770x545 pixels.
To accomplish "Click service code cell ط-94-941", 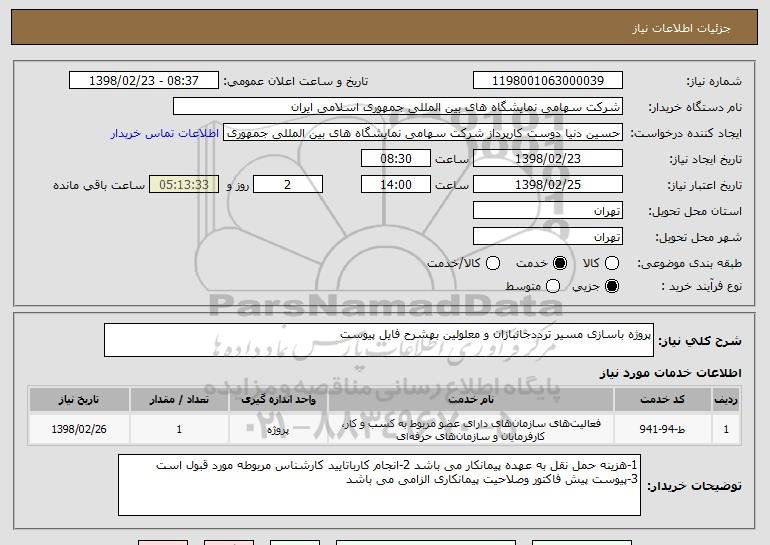I will (662, 429).
